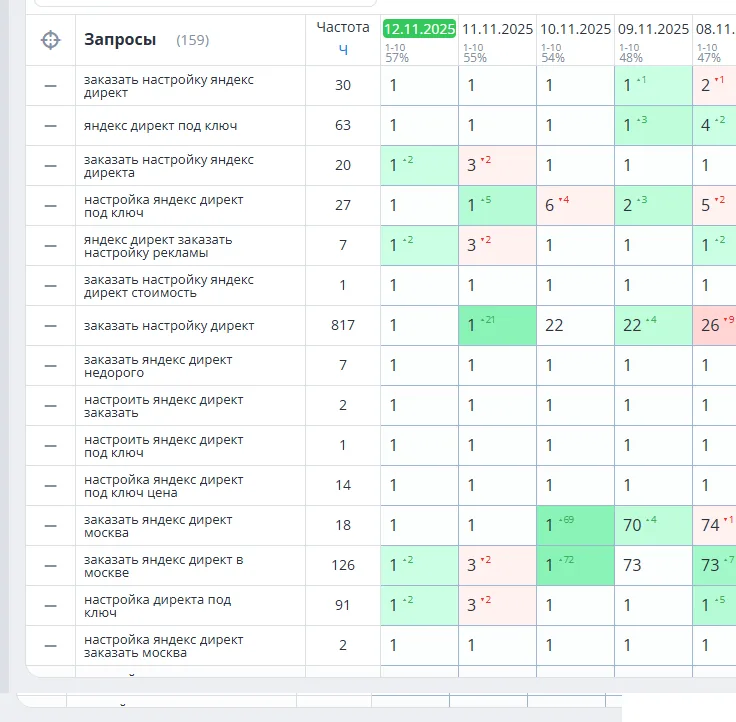Click the dash icon beside 'заказать настройку директ'
736x722 pixels.
pos(51,326)
